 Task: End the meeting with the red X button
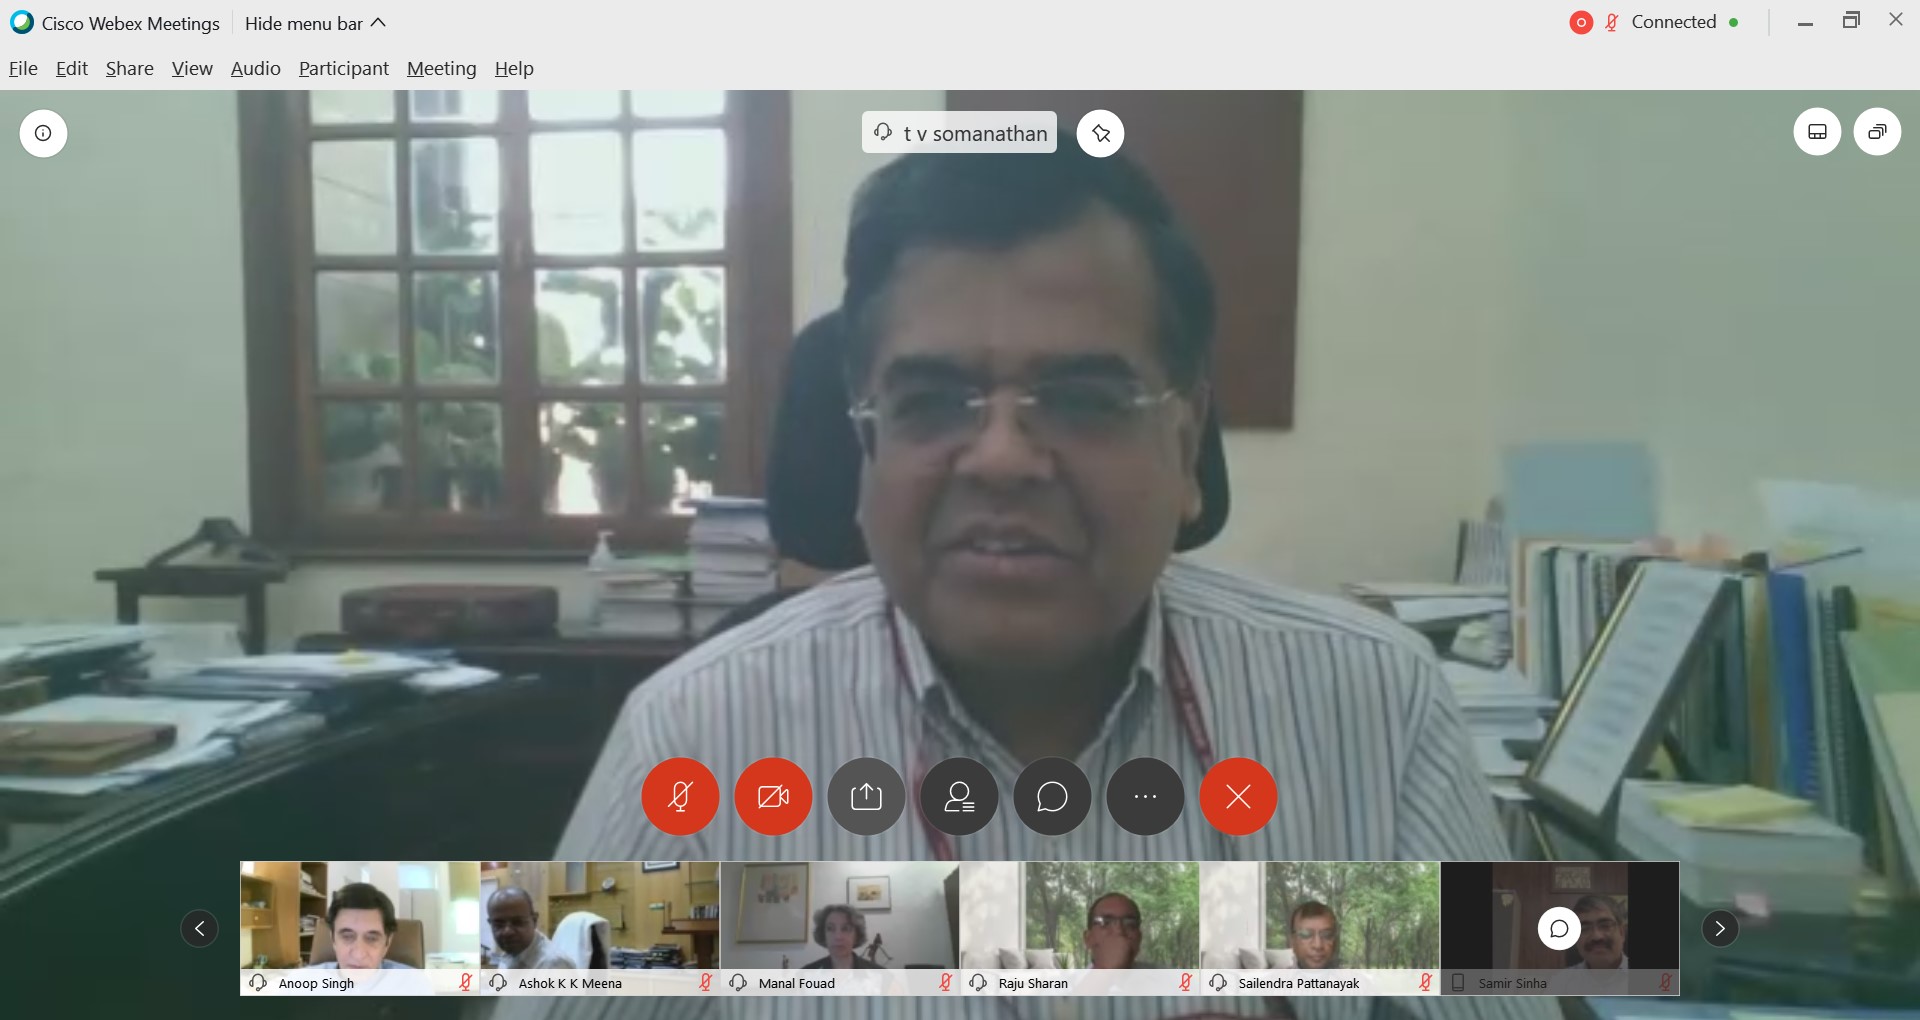[x=1238, y=797]
